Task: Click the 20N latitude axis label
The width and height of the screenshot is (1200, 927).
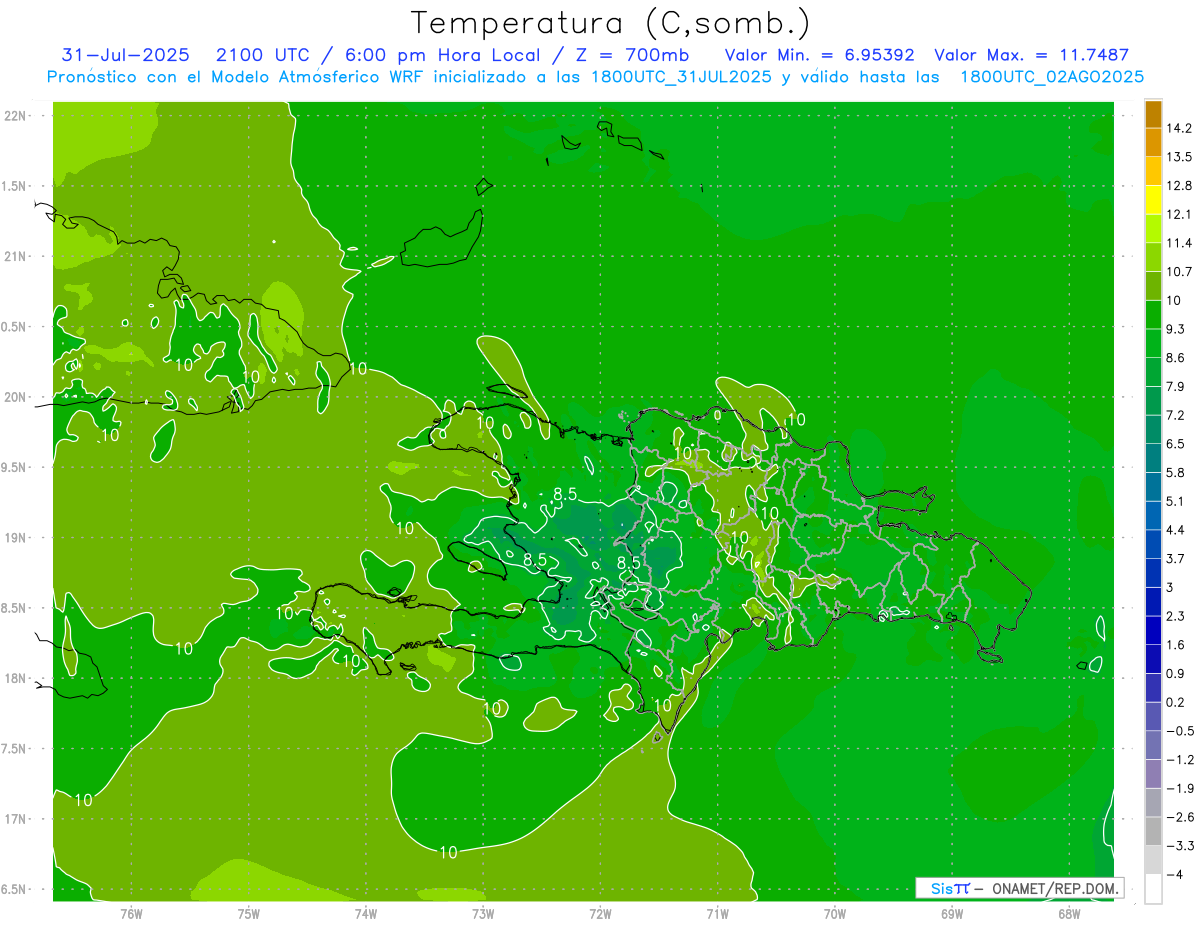Action: 16,398
